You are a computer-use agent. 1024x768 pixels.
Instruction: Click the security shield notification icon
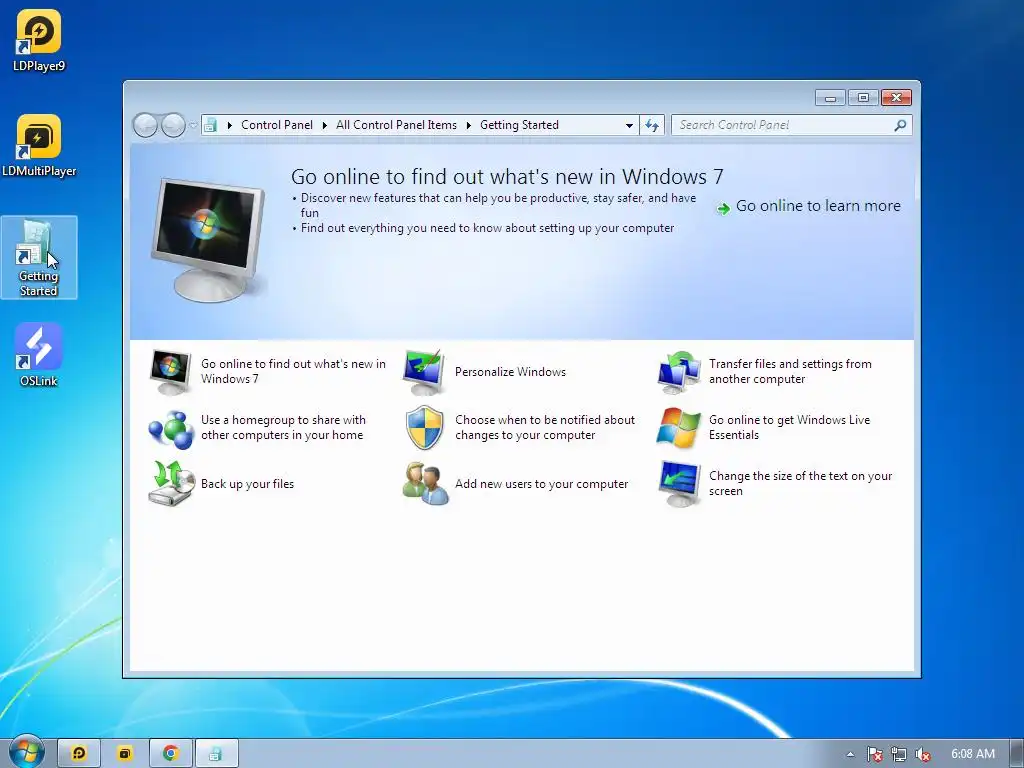point(424,428)
